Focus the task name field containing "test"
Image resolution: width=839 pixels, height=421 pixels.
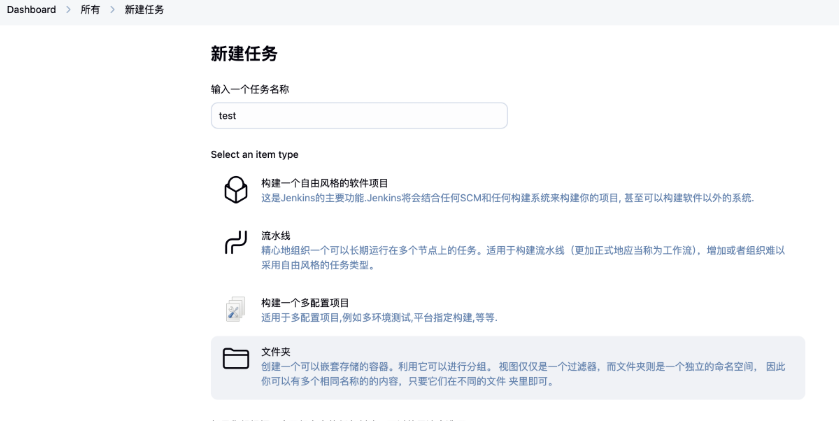pyautogui.click(x=359, y=115)
